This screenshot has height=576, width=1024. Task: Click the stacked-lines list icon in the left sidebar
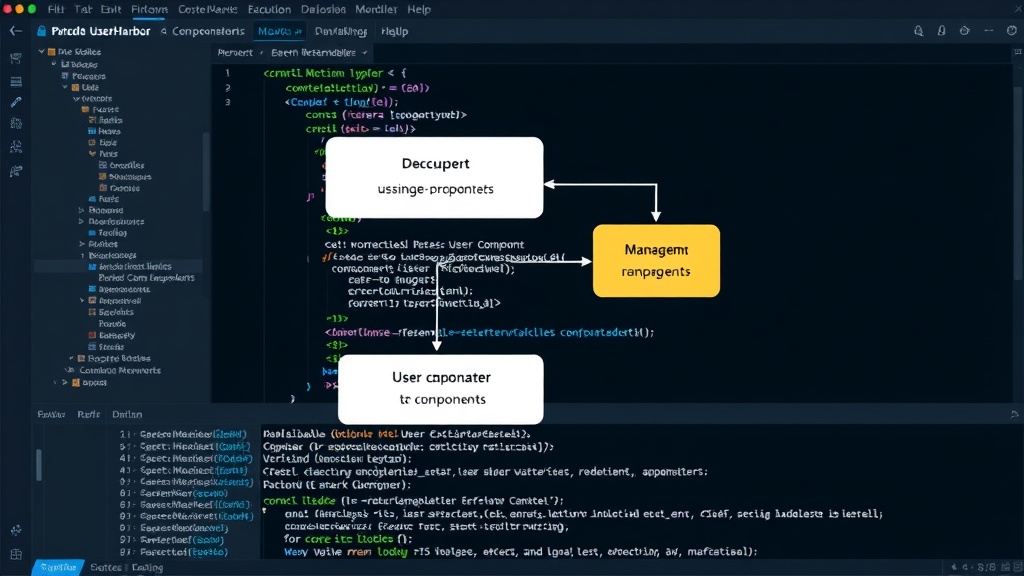point(16,81)
